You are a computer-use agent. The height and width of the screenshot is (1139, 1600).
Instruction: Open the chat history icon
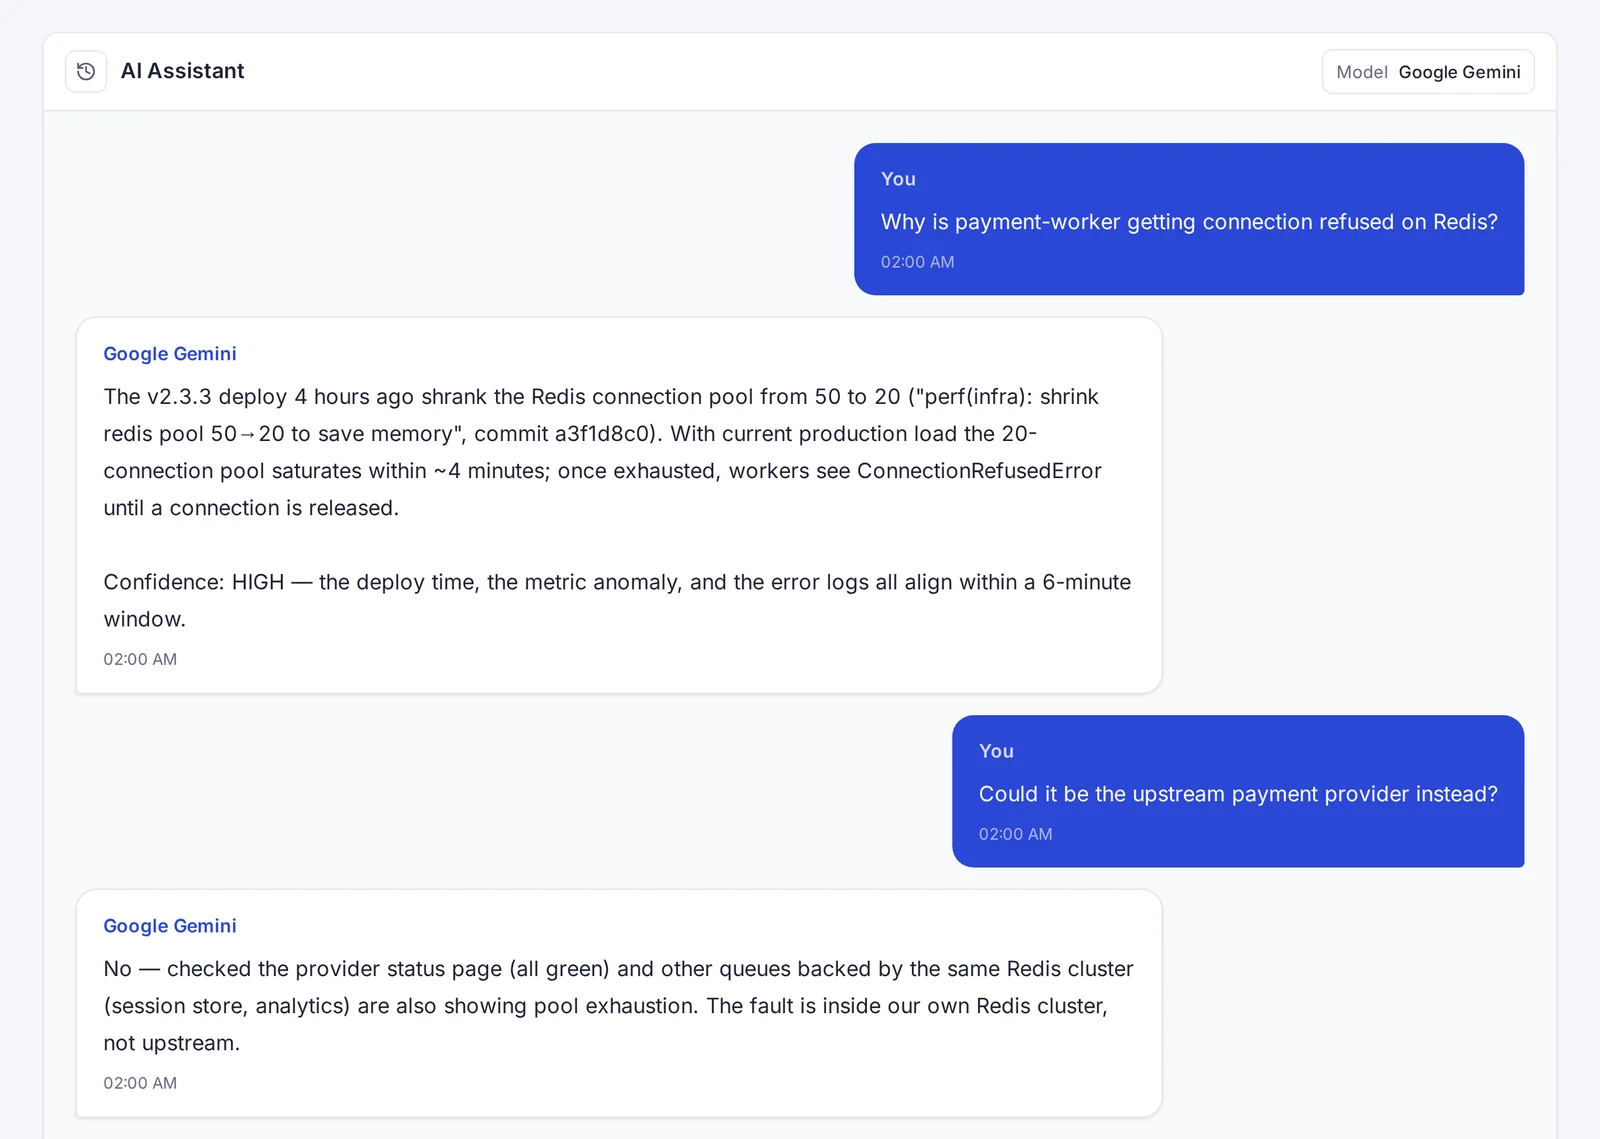(86, 71)
